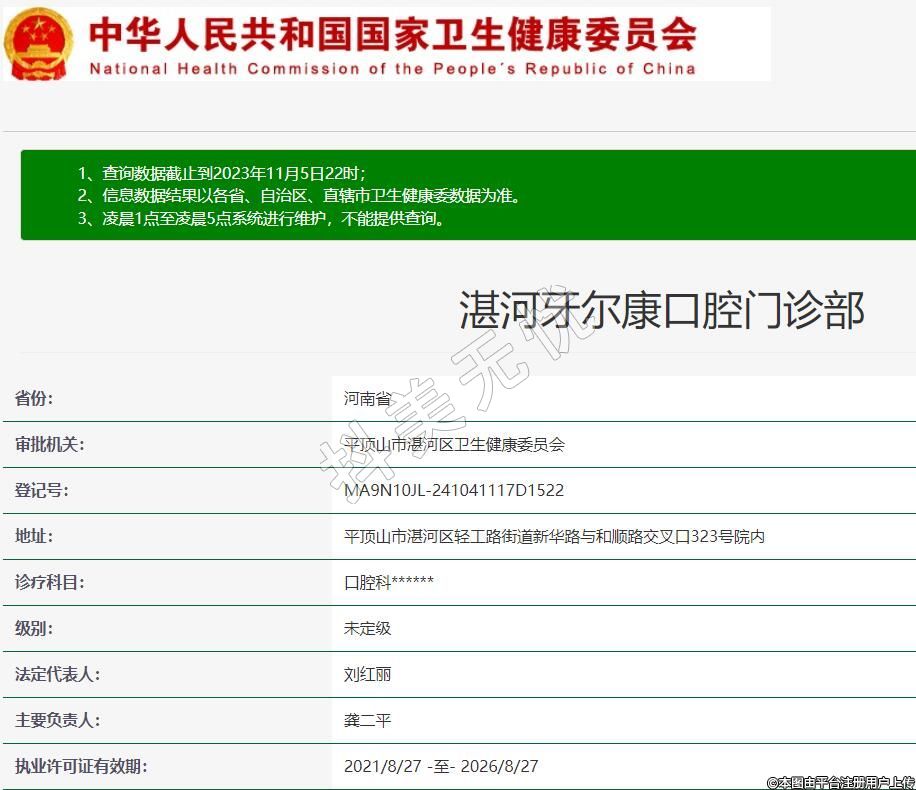Click the legal representative name 刘红丽
The image size is (916, 790).
[x=367, y=674]
